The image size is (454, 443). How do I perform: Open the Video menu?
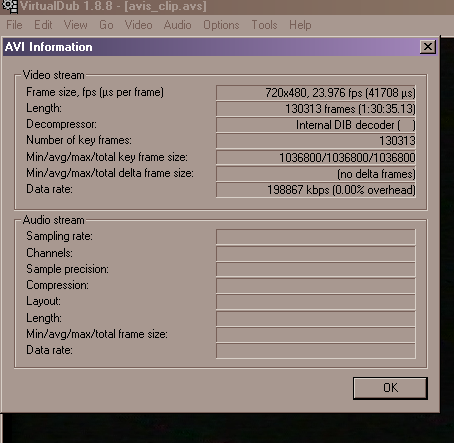pyautogui.click(x=138, y=25)
